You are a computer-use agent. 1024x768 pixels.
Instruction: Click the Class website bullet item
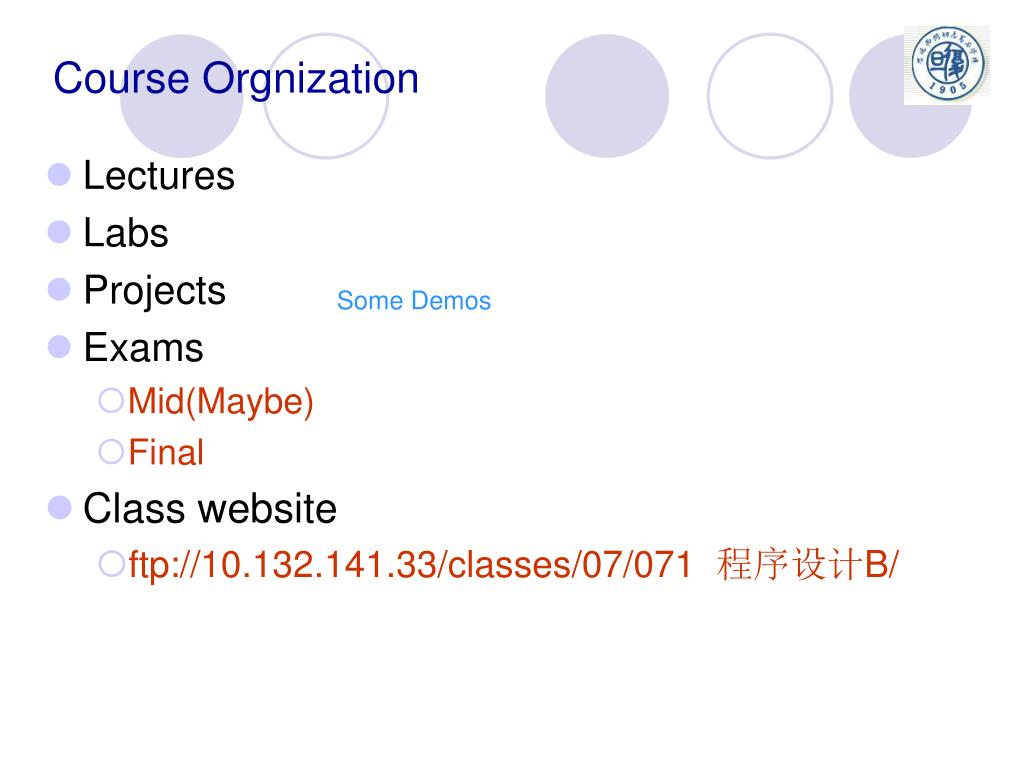click(x=210, y=509)
